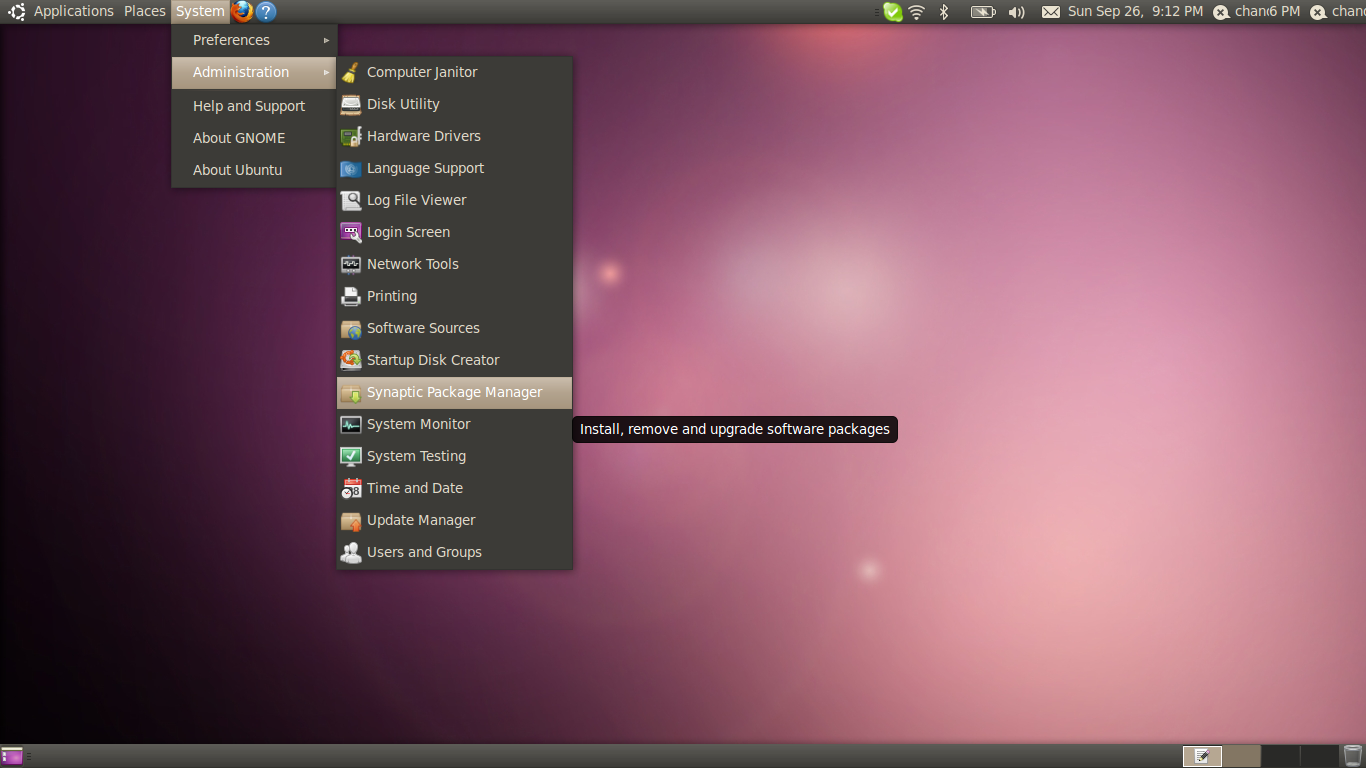This screenshot has width=1366, height=768.
Task: Click the Network Tools icon
Action: click(x=350, y=264)
